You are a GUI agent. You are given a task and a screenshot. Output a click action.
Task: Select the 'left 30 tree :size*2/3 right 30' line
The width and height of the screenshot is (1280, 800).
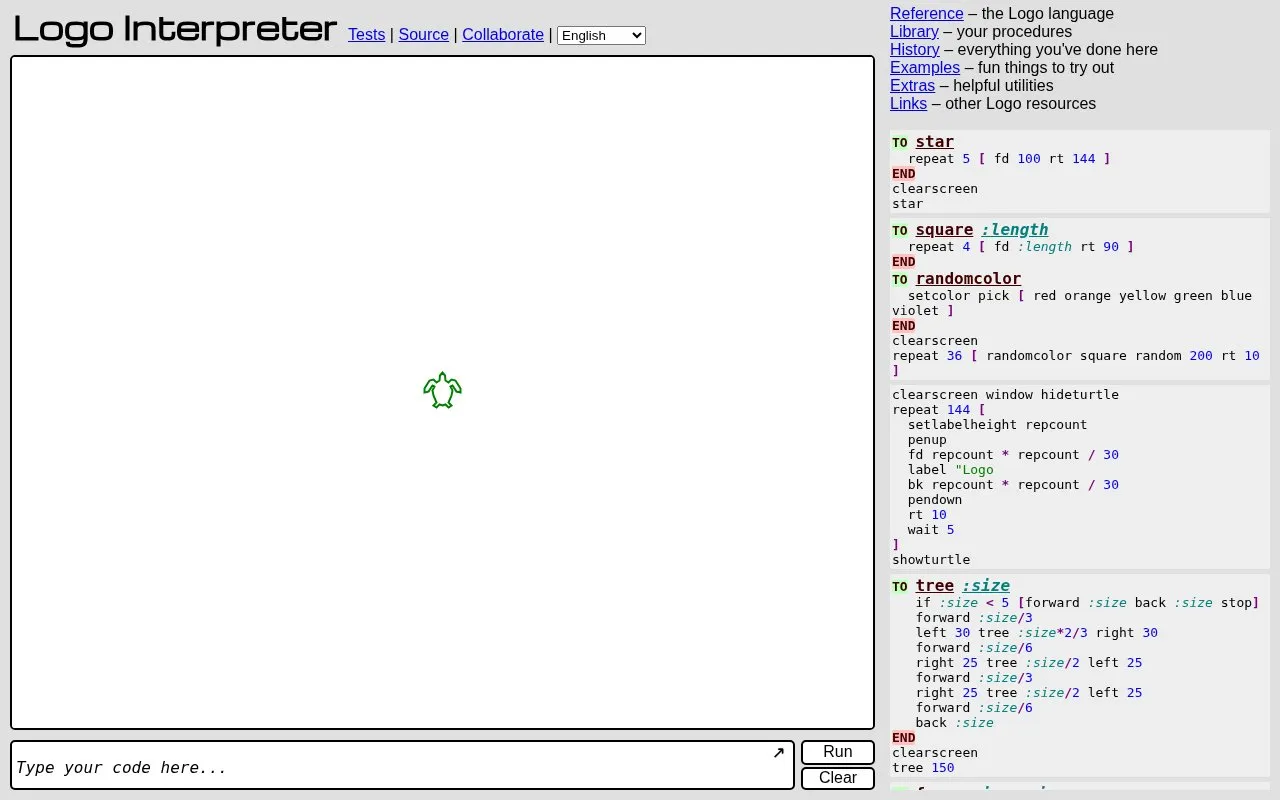tap(1037, 633)
